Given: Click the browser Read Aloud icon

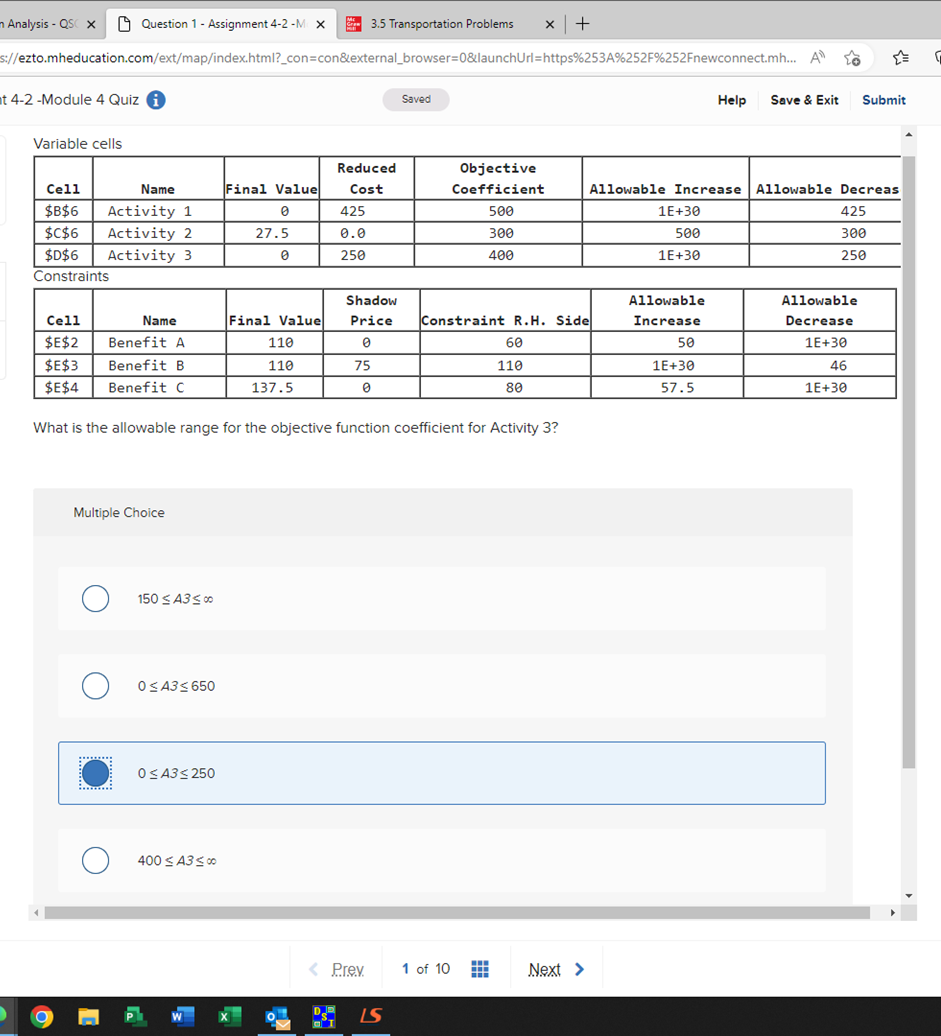Looking at the screenshot, I should 817,58.
